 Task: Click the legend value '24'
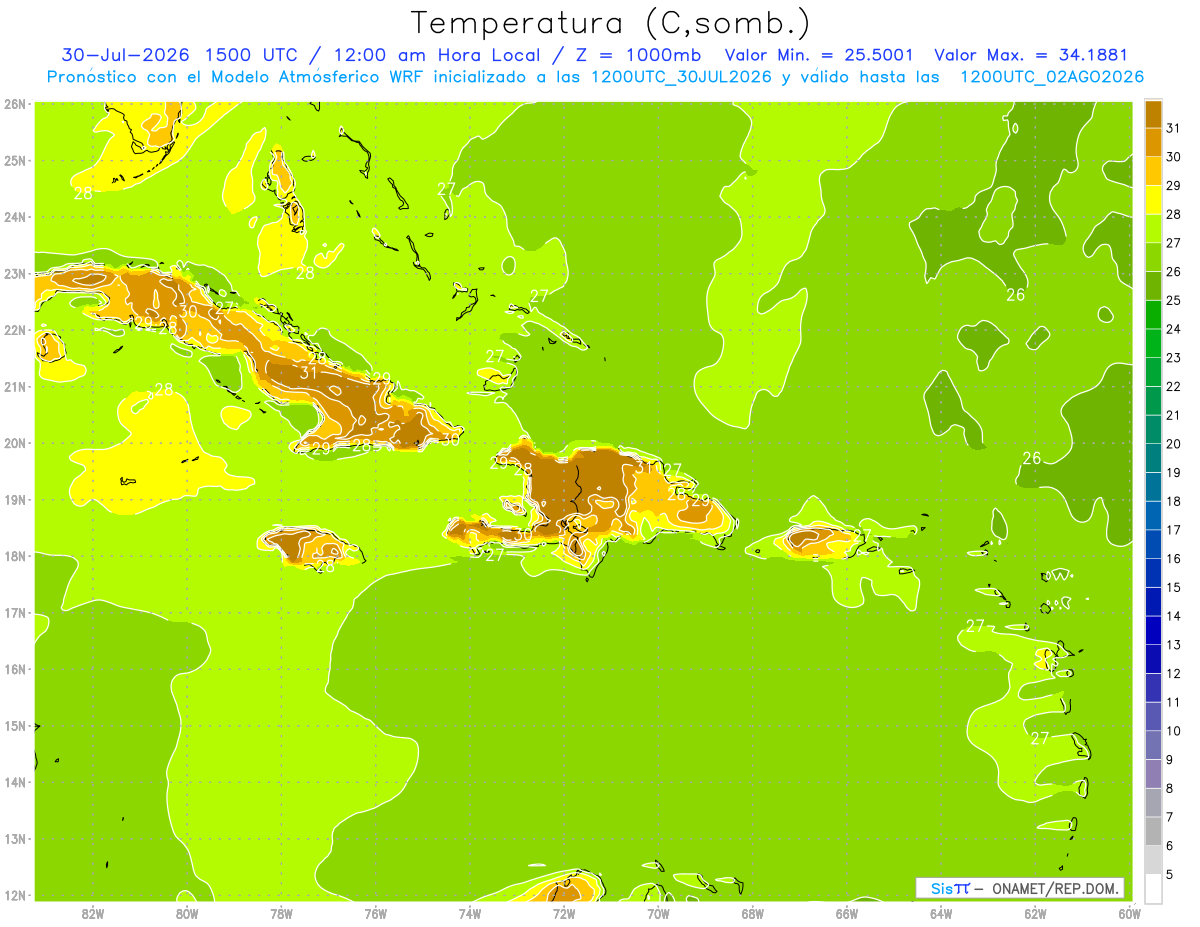pos(1174,329)
